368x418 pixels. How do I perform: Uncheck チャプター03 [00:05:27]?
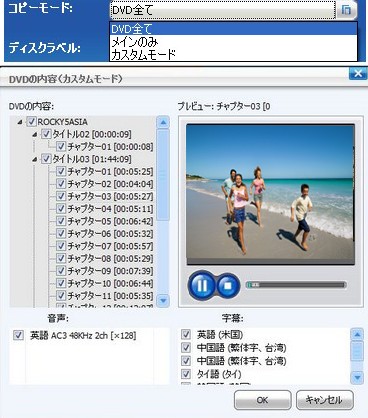(x=61, y=196)
